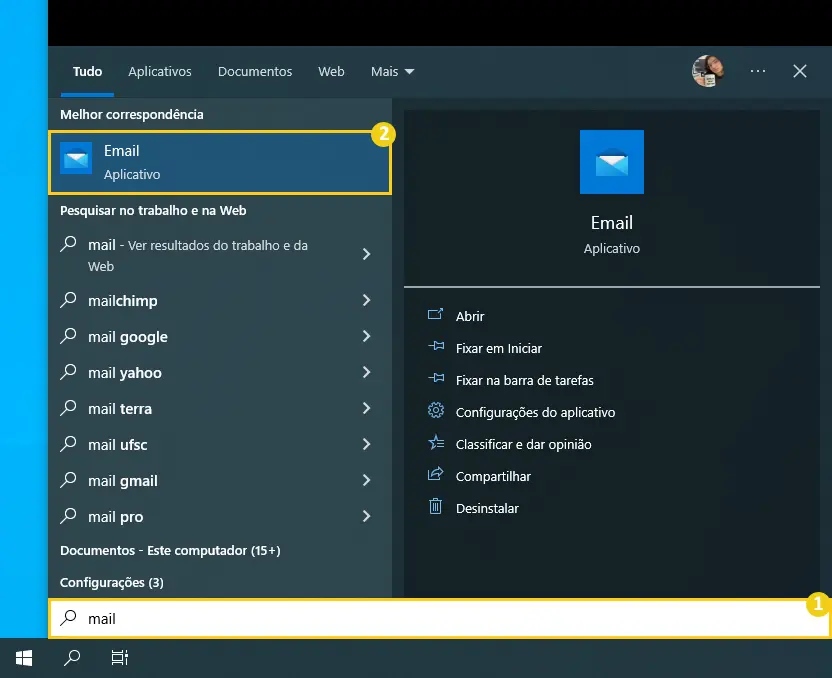Switch to the Documentos tab
Image resolution: width=832 pixels, height=678 pixels.
pos(255,72)
